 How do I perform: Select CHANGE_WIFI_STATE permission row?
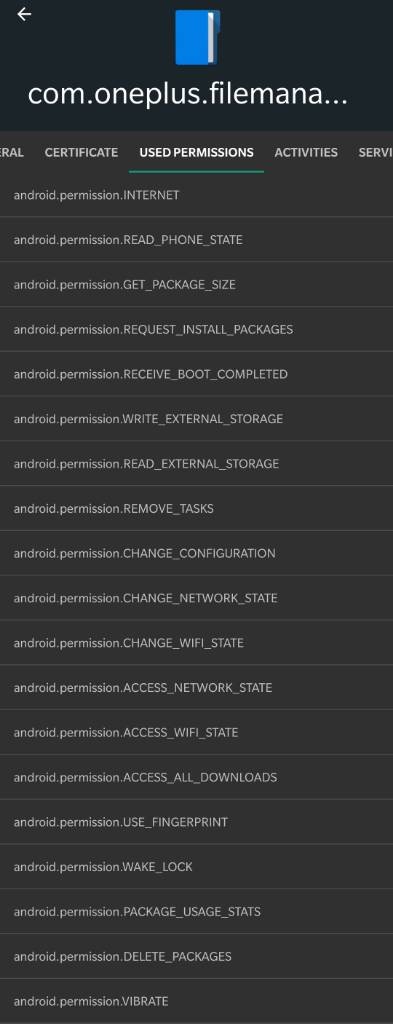(196, 643)
